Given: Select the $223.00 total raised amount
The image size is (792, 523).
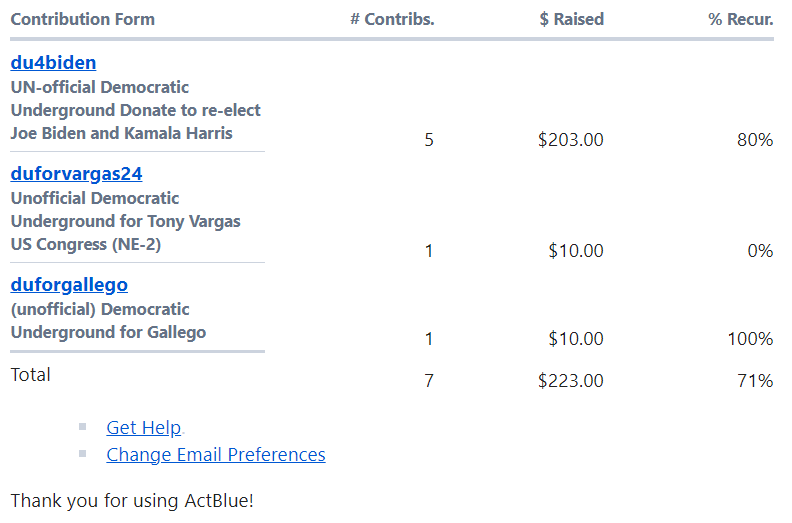Looking at the screenshot, I should pos(571,380).
